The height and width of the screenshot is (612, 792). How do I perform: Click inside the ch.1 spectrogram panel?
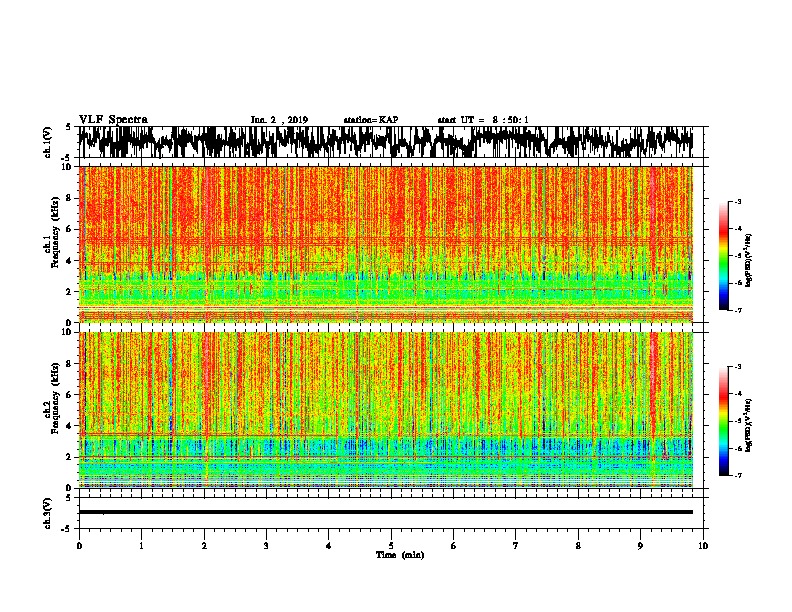(386, 244)
